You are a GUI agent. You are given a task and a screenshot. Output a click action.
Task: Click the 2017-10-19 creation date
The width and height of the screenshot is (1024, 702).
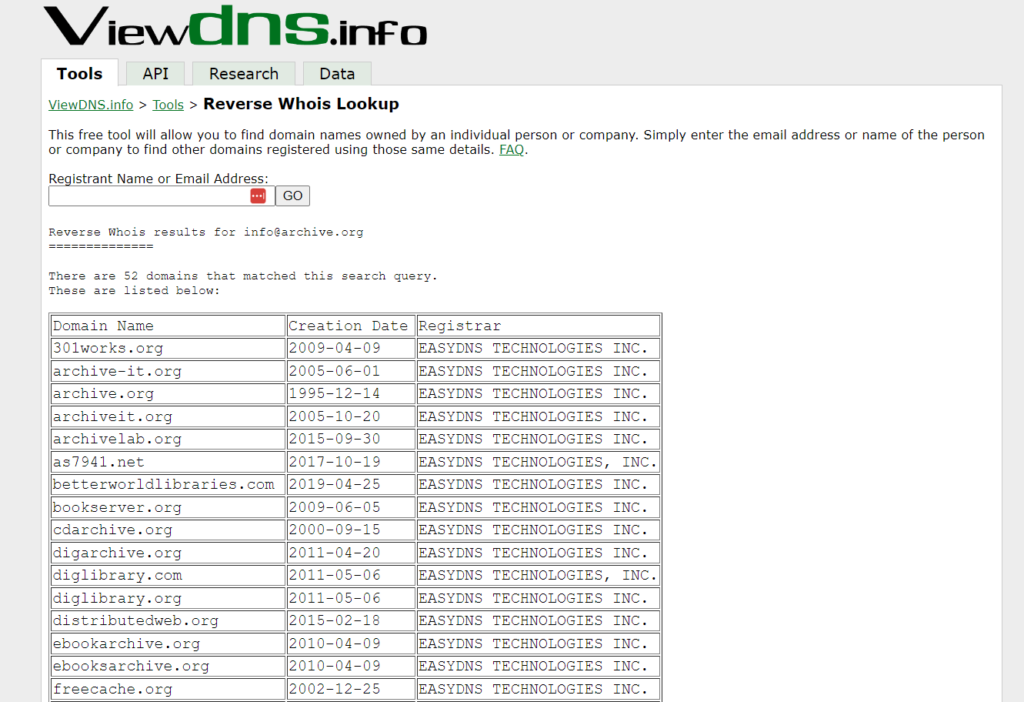click(351, 462)
